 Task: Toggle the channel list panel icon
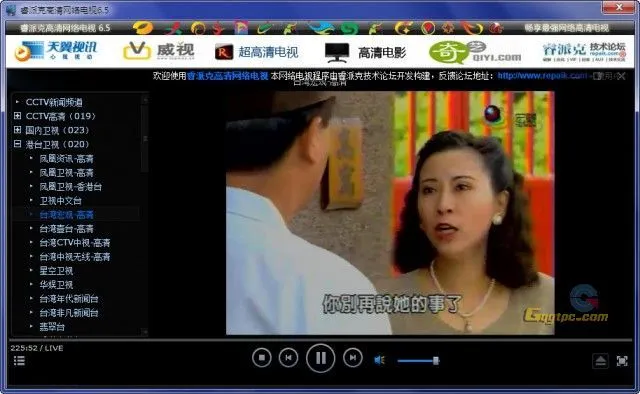point(19,361)
